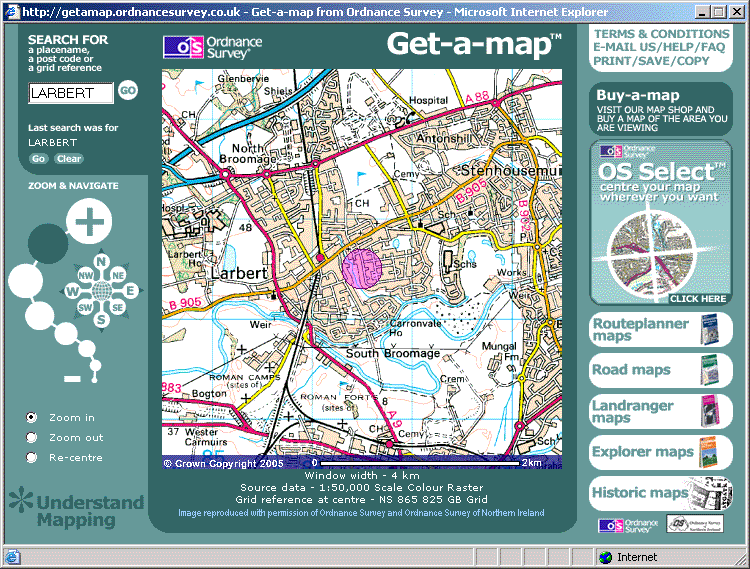Select the Zoom in radio button
The width and height of the screenshot is (750, 569).
tap(32, 417)
